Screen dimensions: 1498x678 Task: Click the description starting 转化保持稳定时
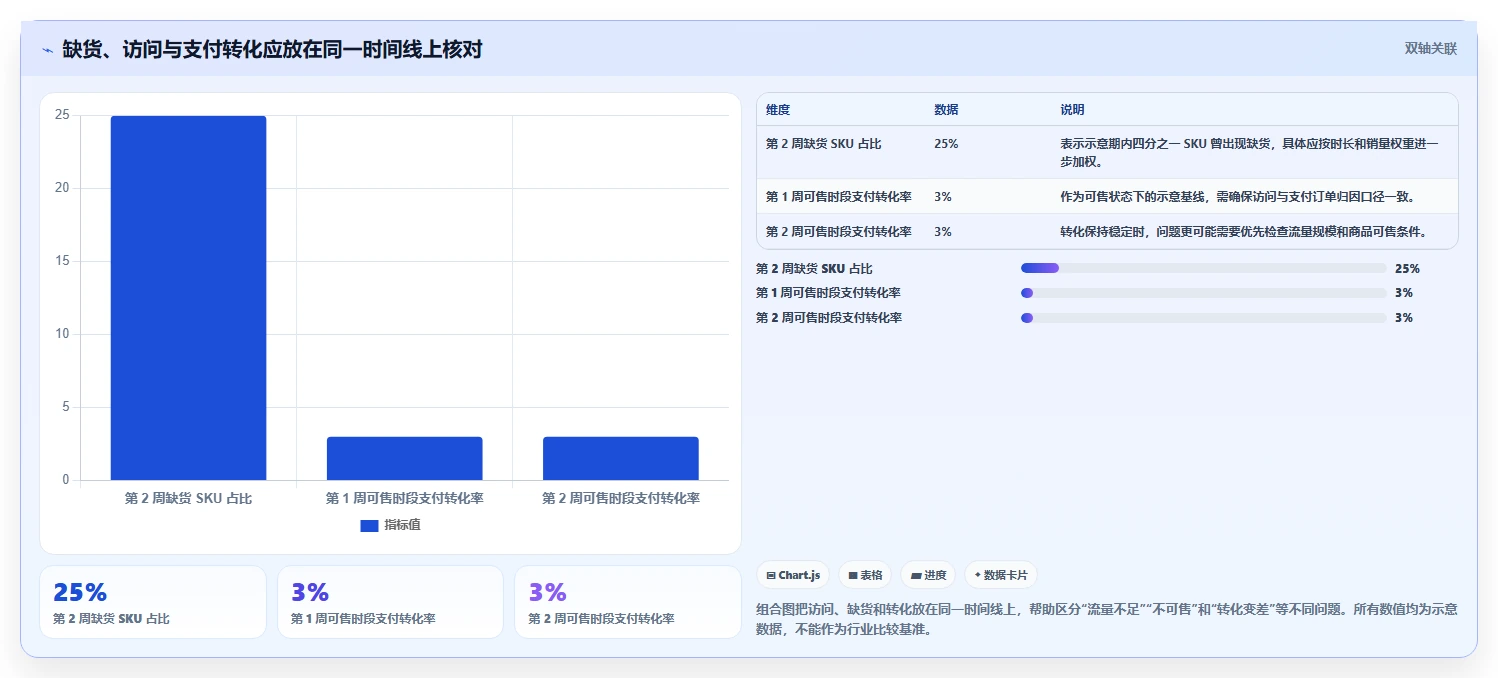click(1243, 231)
